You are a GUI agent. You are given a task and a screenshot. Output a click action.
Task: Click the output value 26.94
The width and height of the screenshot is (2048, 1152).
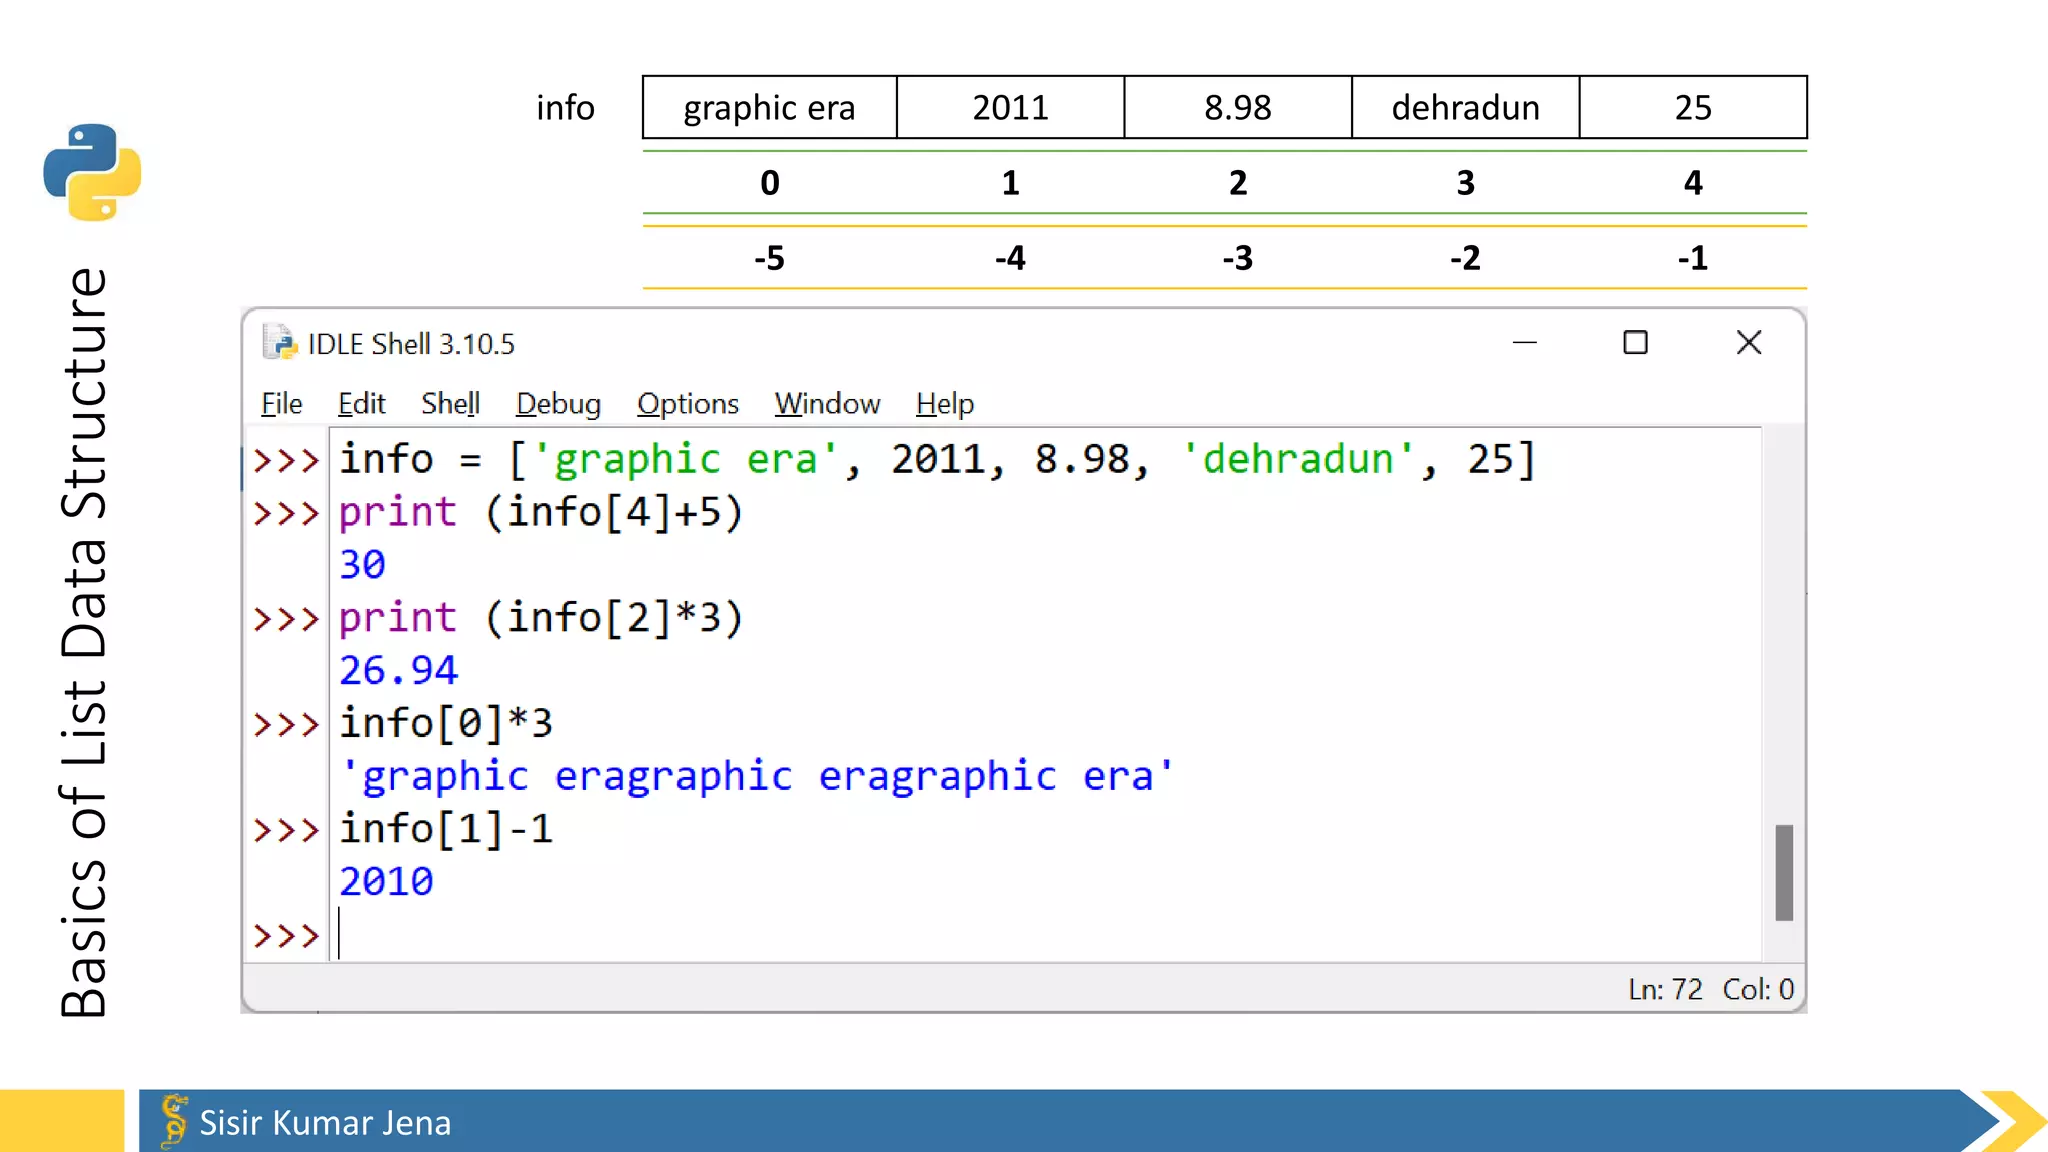click(398, 671)
